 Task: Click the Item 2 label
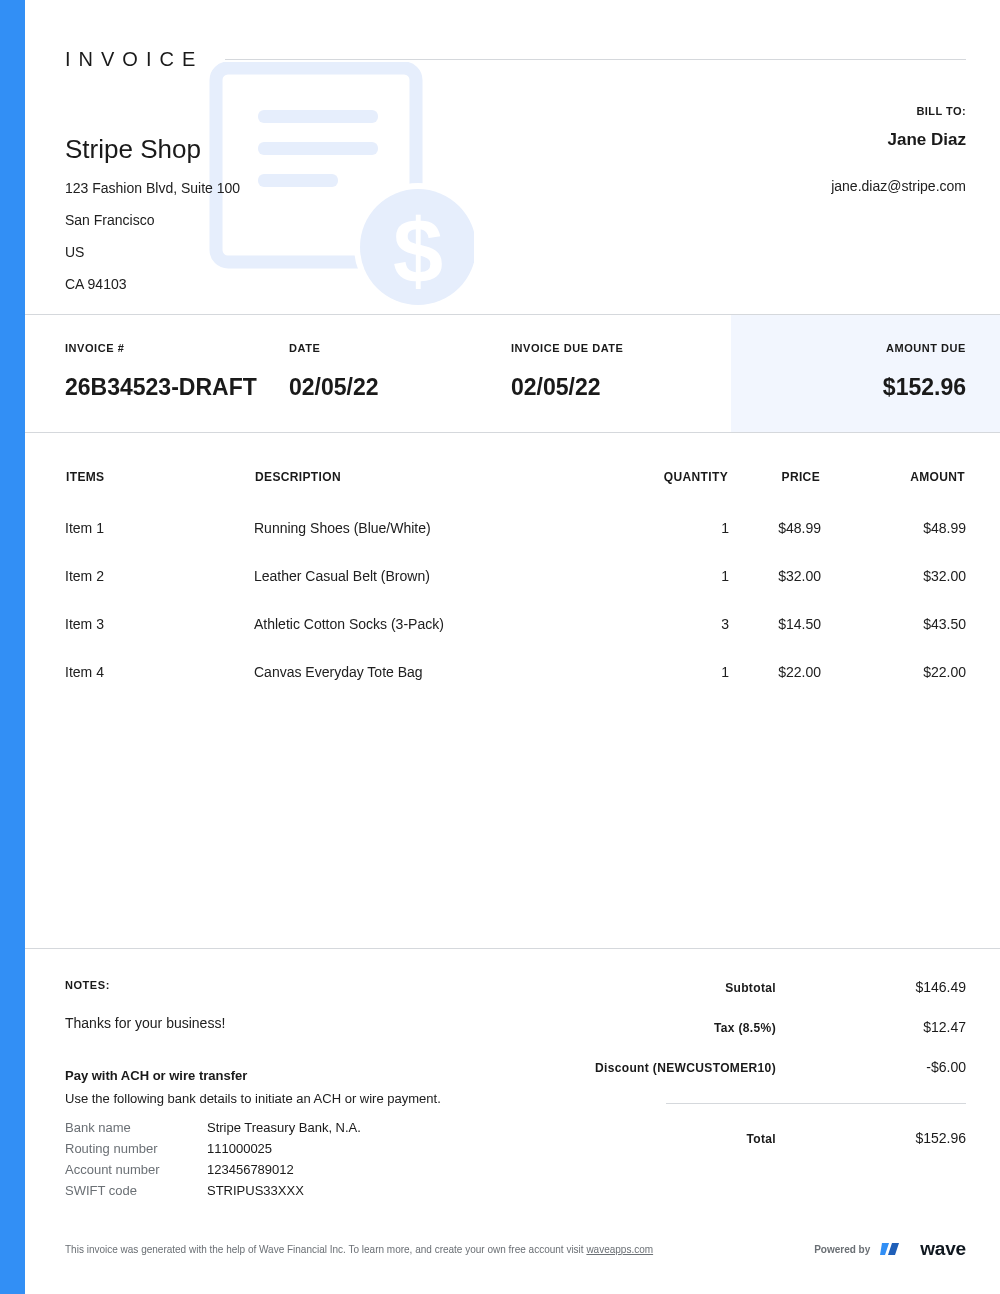(x=84, y=576)
